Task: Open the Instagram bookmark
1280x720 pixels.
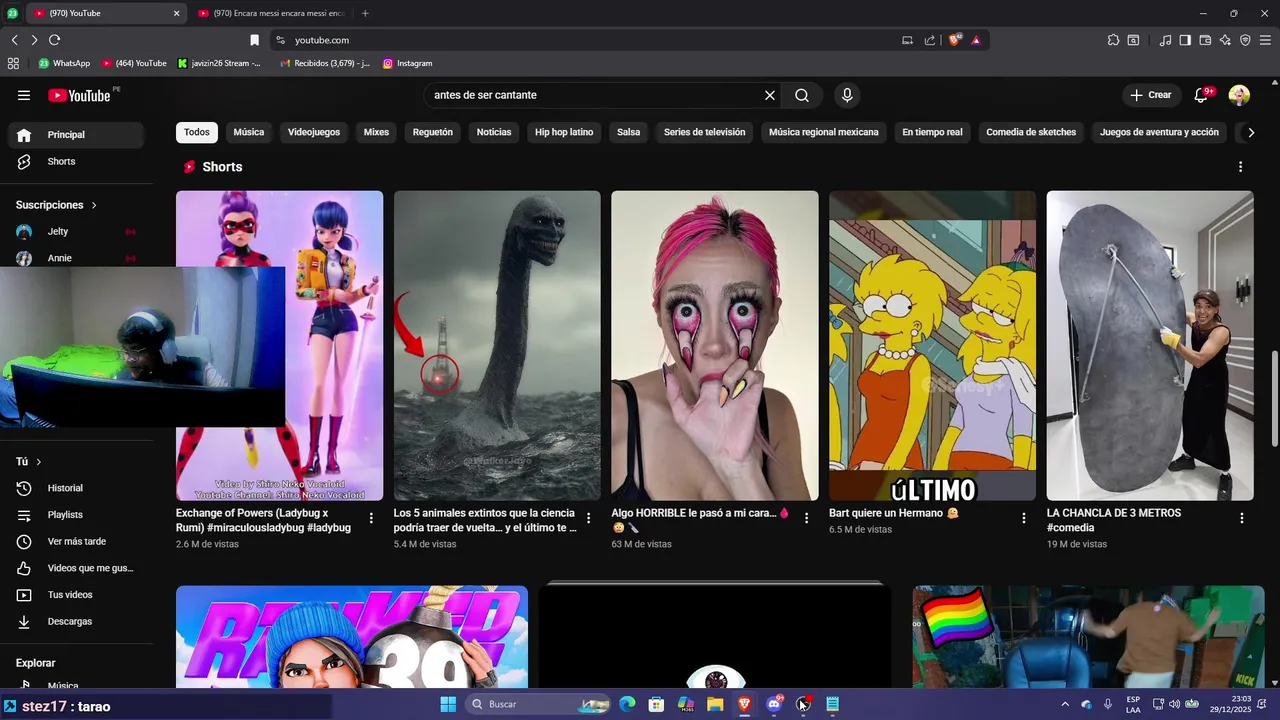Action: click(407, 63)
